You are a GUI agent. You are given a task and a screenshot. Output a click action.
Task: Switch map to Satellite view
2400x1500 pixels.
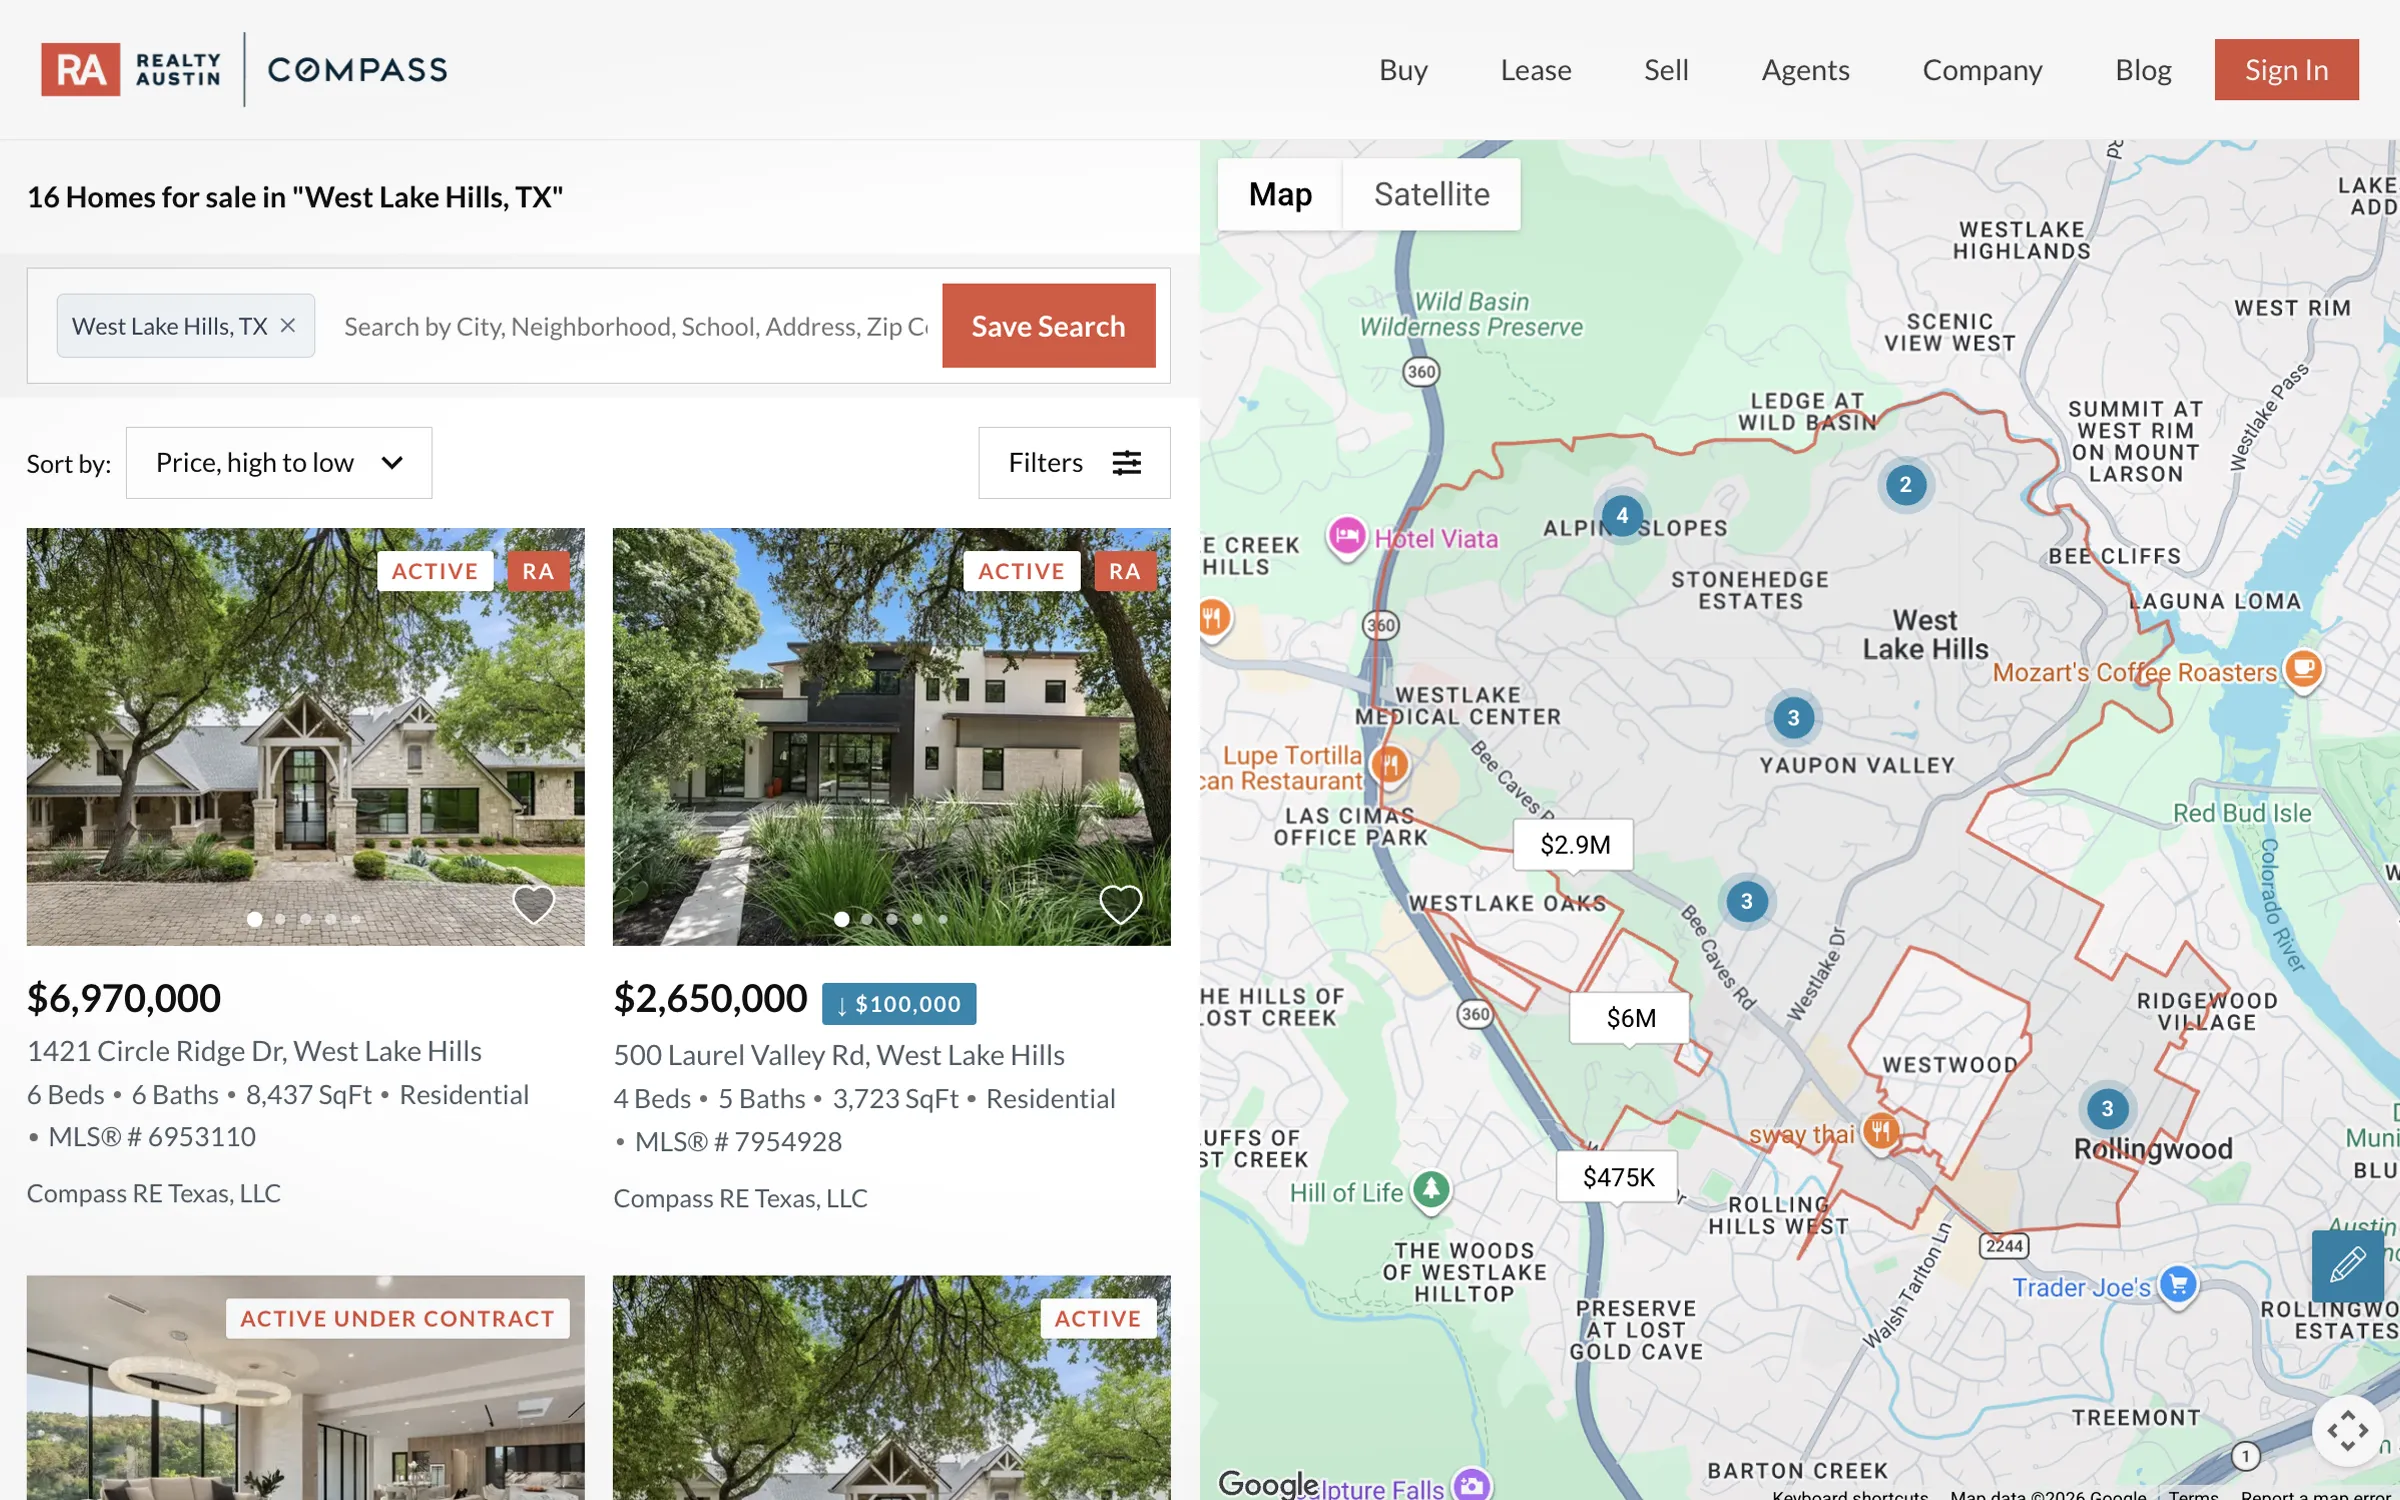[1431, 194]
